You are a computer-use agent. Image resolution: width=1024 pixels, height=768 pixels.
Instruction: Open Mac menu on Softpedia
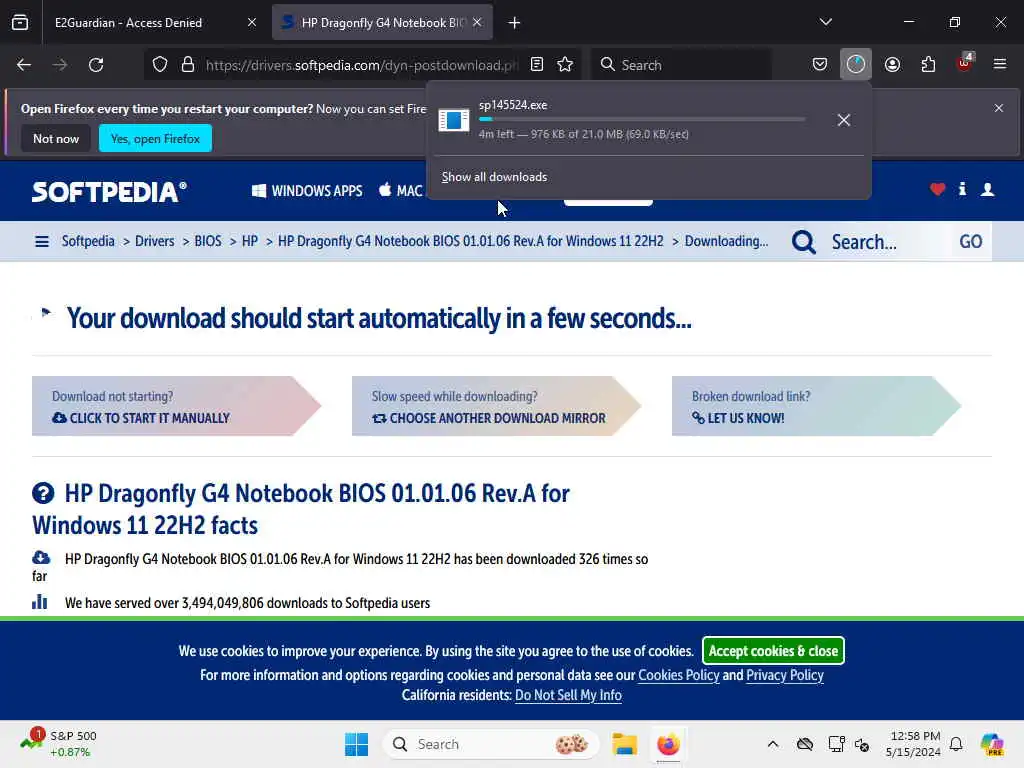(x=401, y=191)
